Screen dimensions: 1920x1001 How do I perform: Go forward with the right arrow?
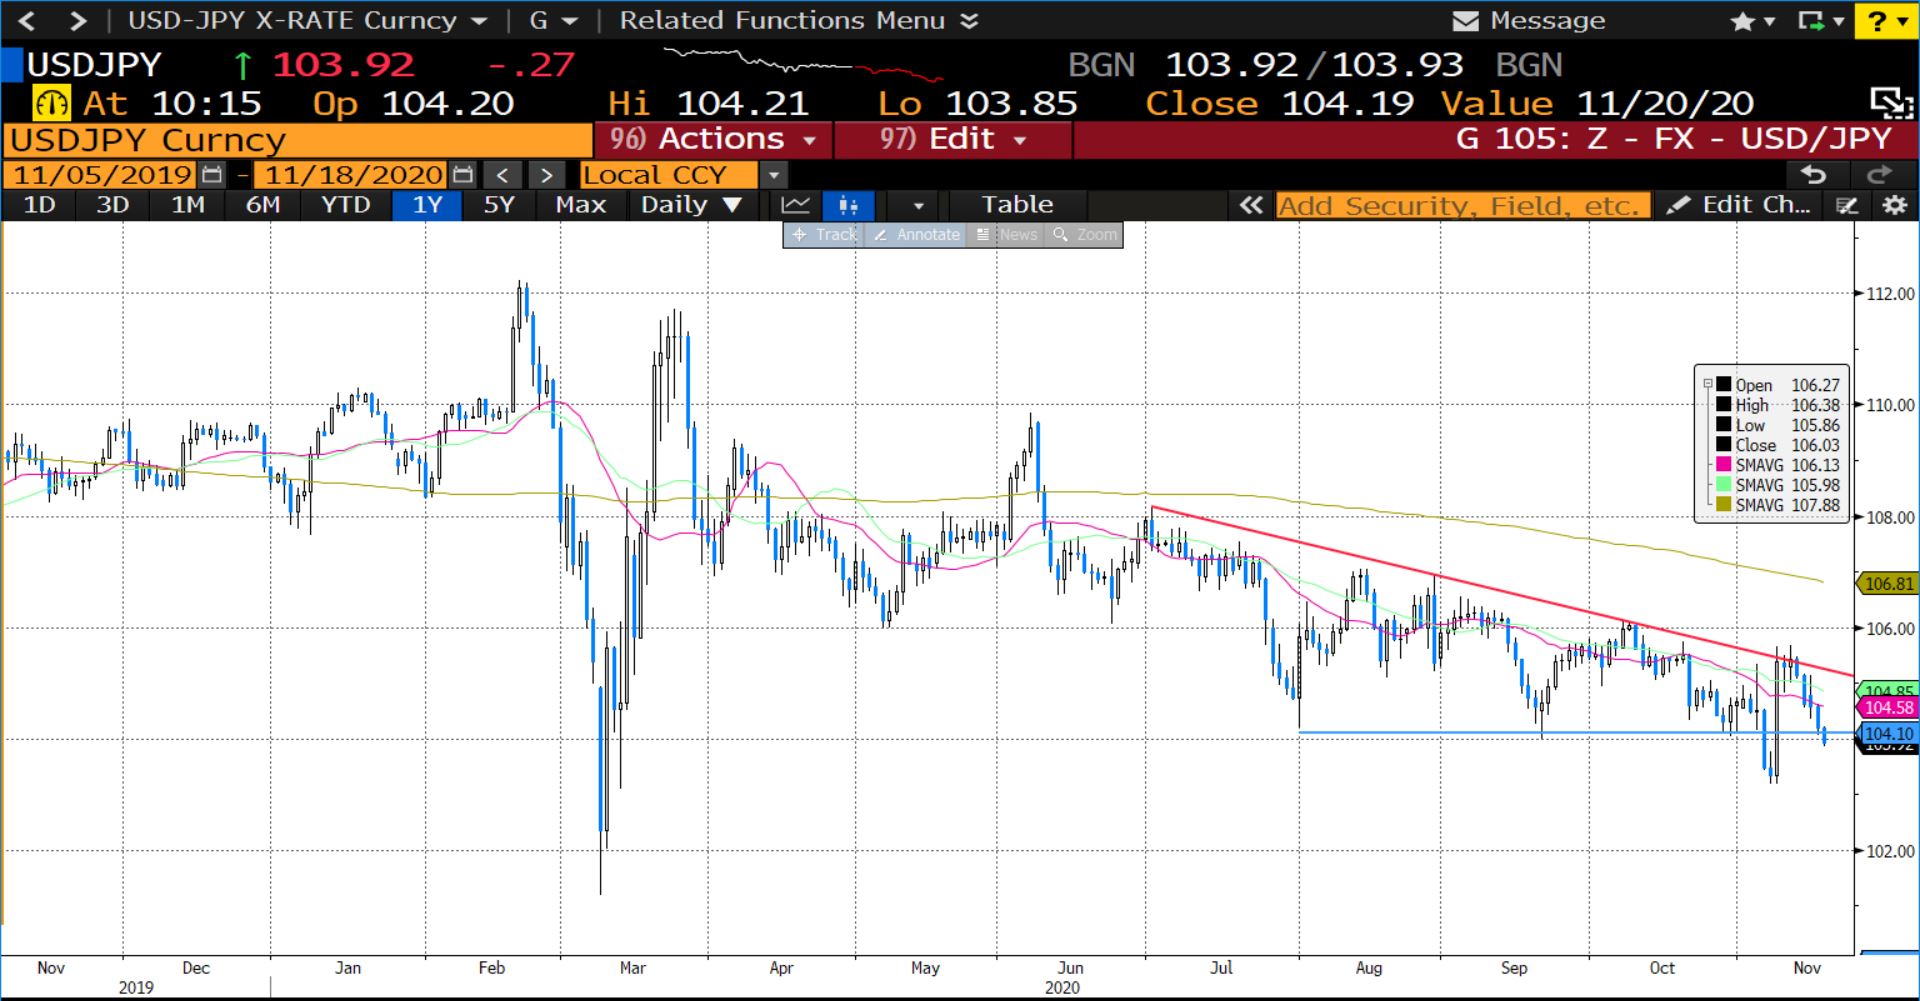point(77,20)
